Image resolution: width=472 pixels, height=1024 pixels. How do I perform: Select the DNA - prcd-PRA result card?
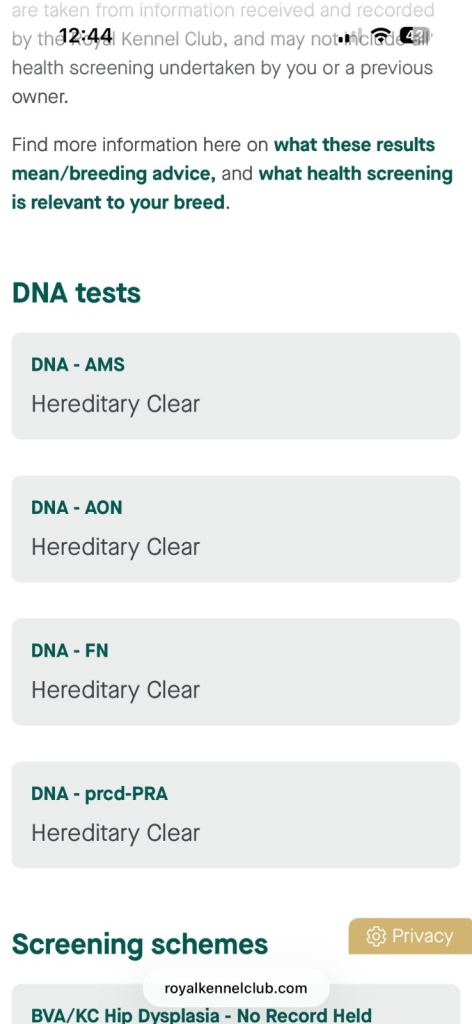pyautogui.click(x=236, y=815)
